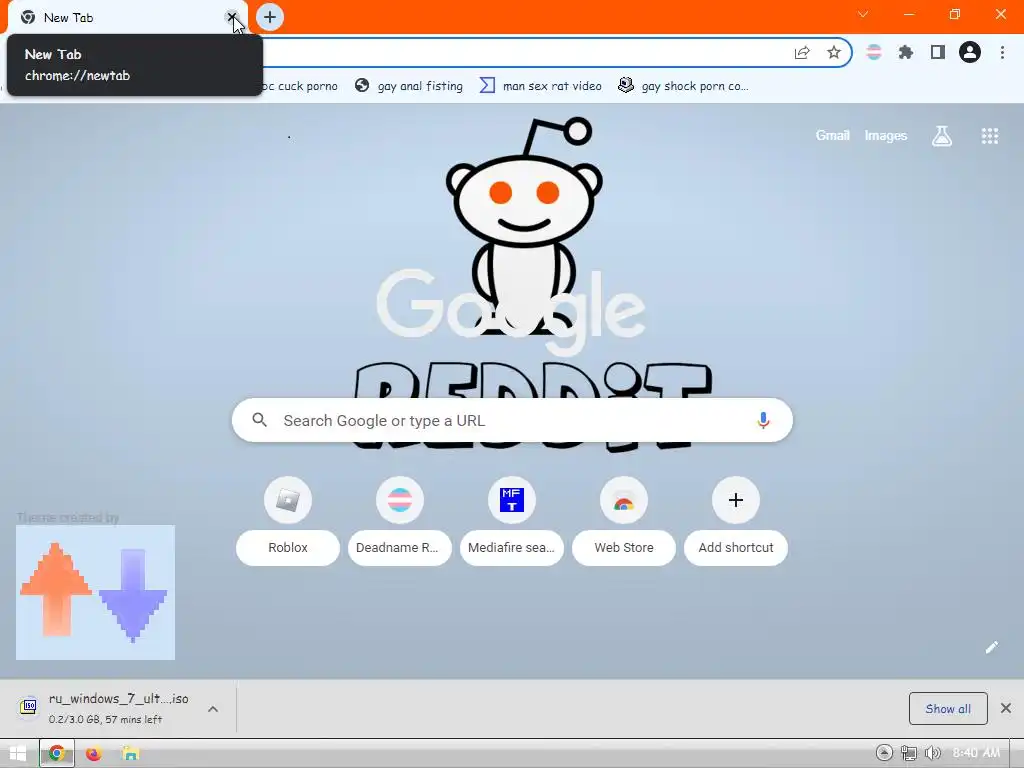Open a new tab with plus button

click(x=270, y=17)
